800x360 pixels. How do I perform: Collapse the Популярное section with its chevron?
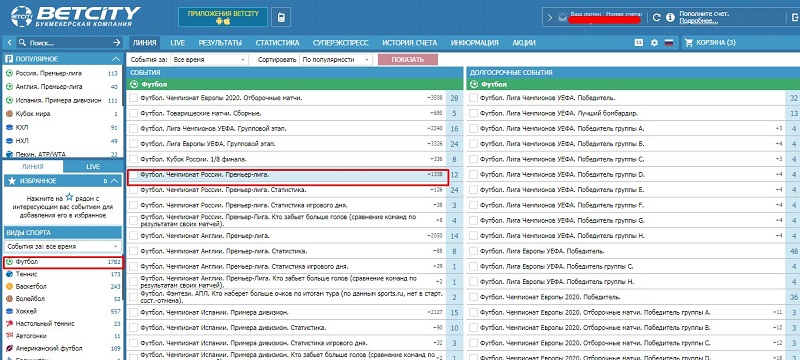(x=115, y=59)
